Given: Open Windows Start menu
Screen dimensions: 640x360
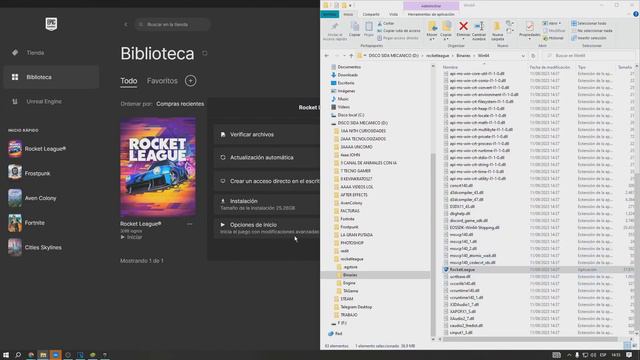Looking at the screenshot, I should coord(6,355).
